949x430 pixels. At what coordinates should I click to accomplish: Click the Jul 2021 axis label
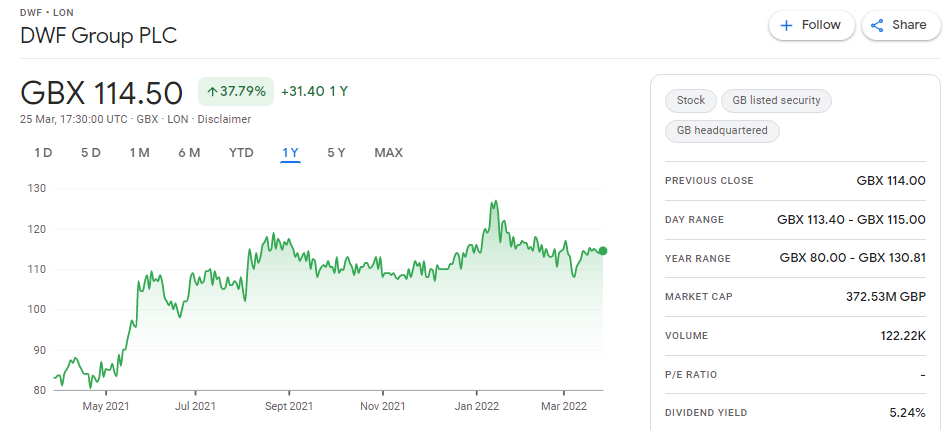[x=195, y=406]
